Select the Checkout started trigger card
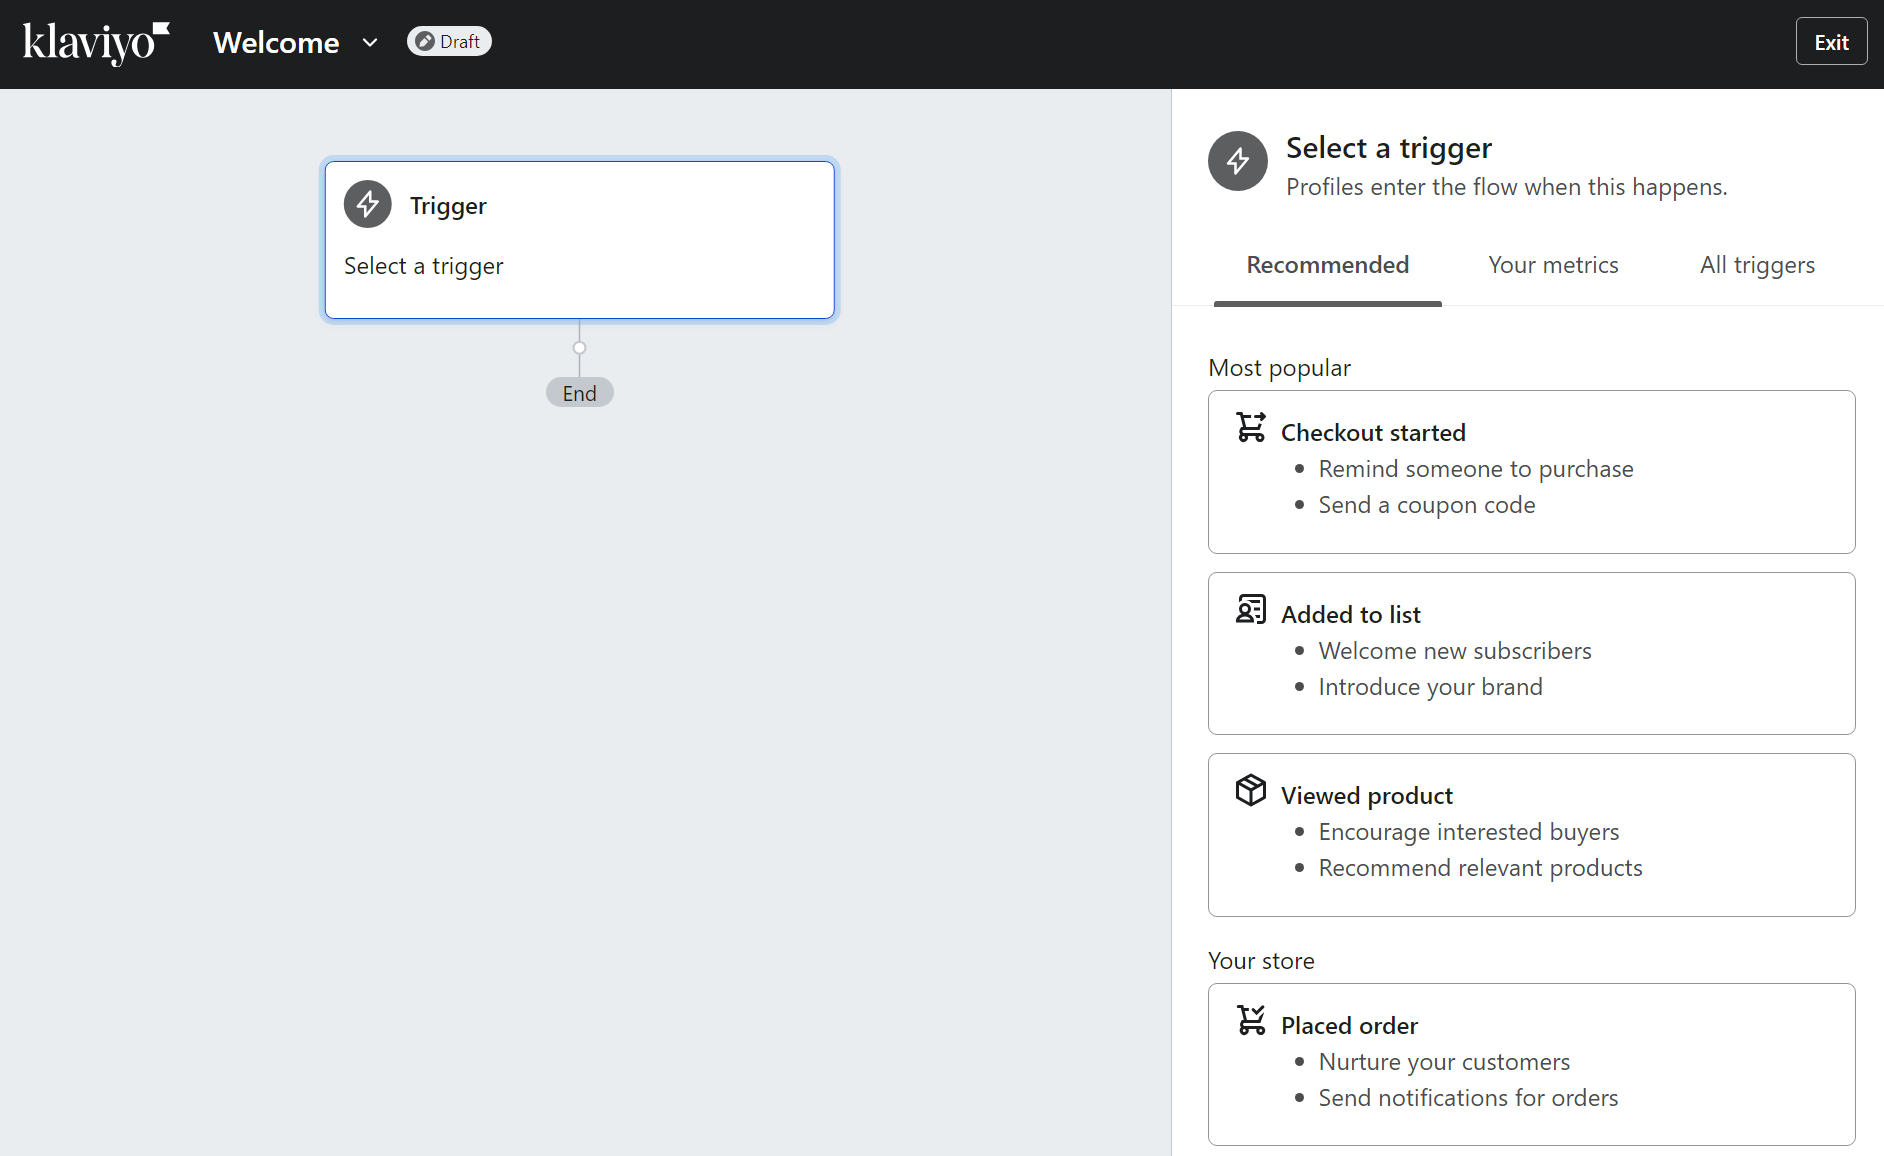1884x1156 pixels. (x=1531, y=471)
